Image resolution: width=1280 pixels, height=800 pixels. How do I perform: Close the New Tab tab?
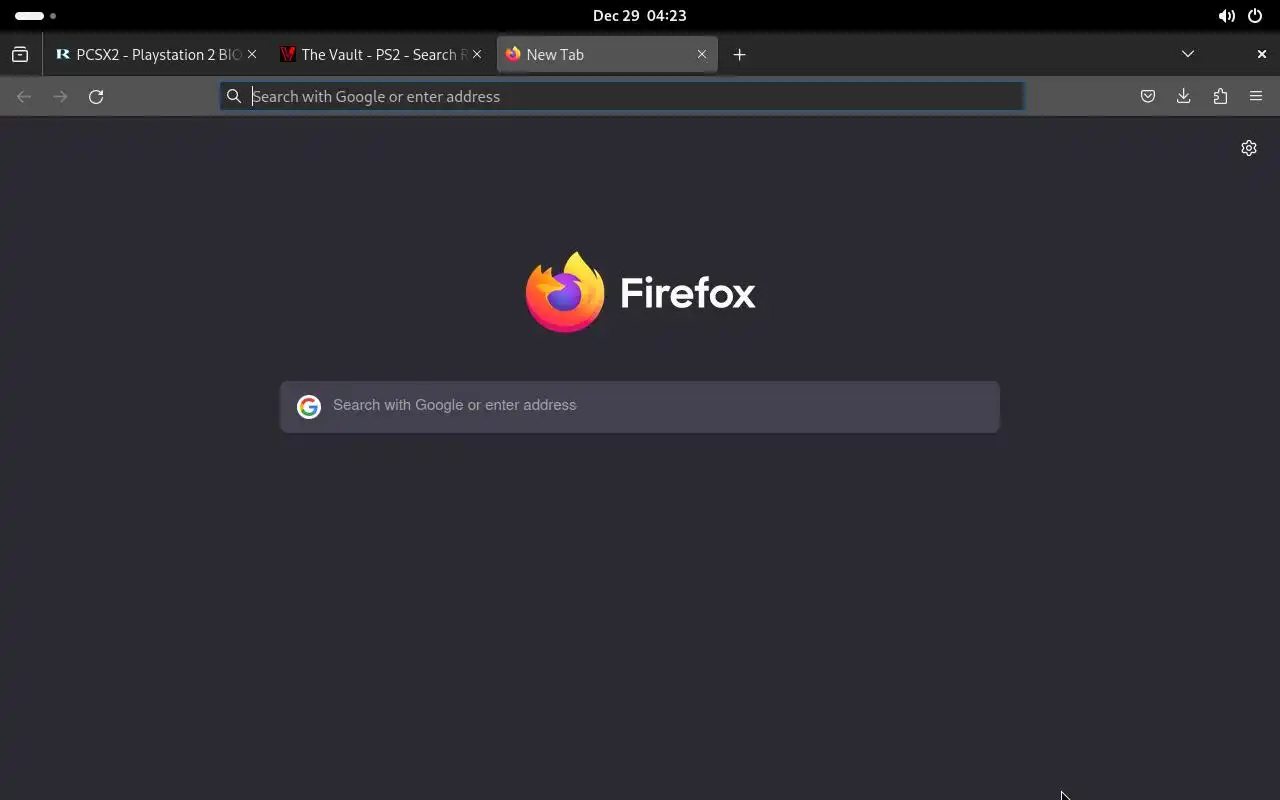pyautogui.click(x=702, y=55)
